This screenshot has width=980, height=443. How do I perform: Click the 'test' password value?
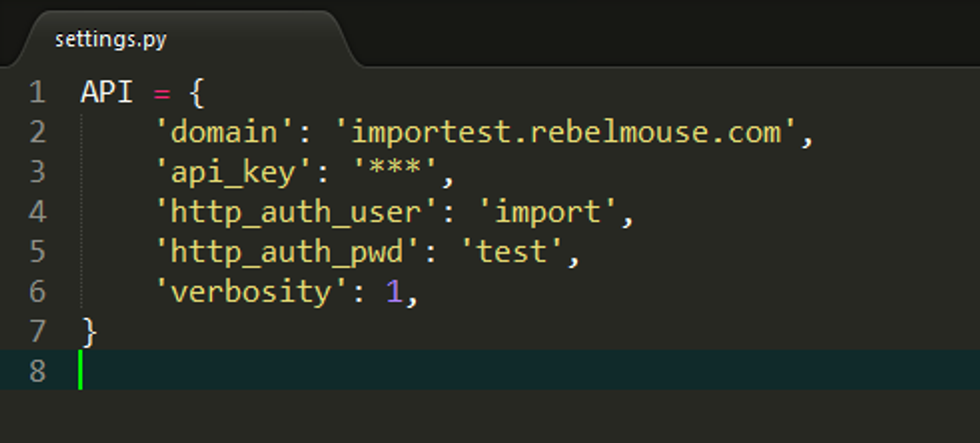click(x=514, y=253)
